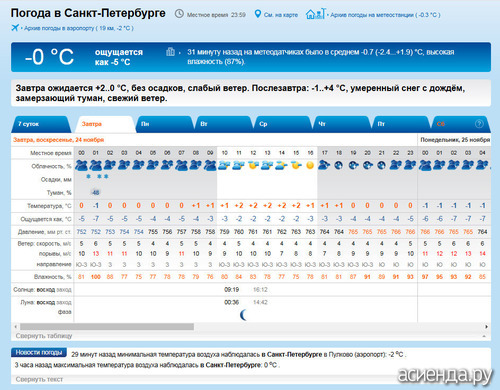Viewport: 500px width, 390px height.
Task: Click the crescent moon phase icon
Action: pos(244,314)
